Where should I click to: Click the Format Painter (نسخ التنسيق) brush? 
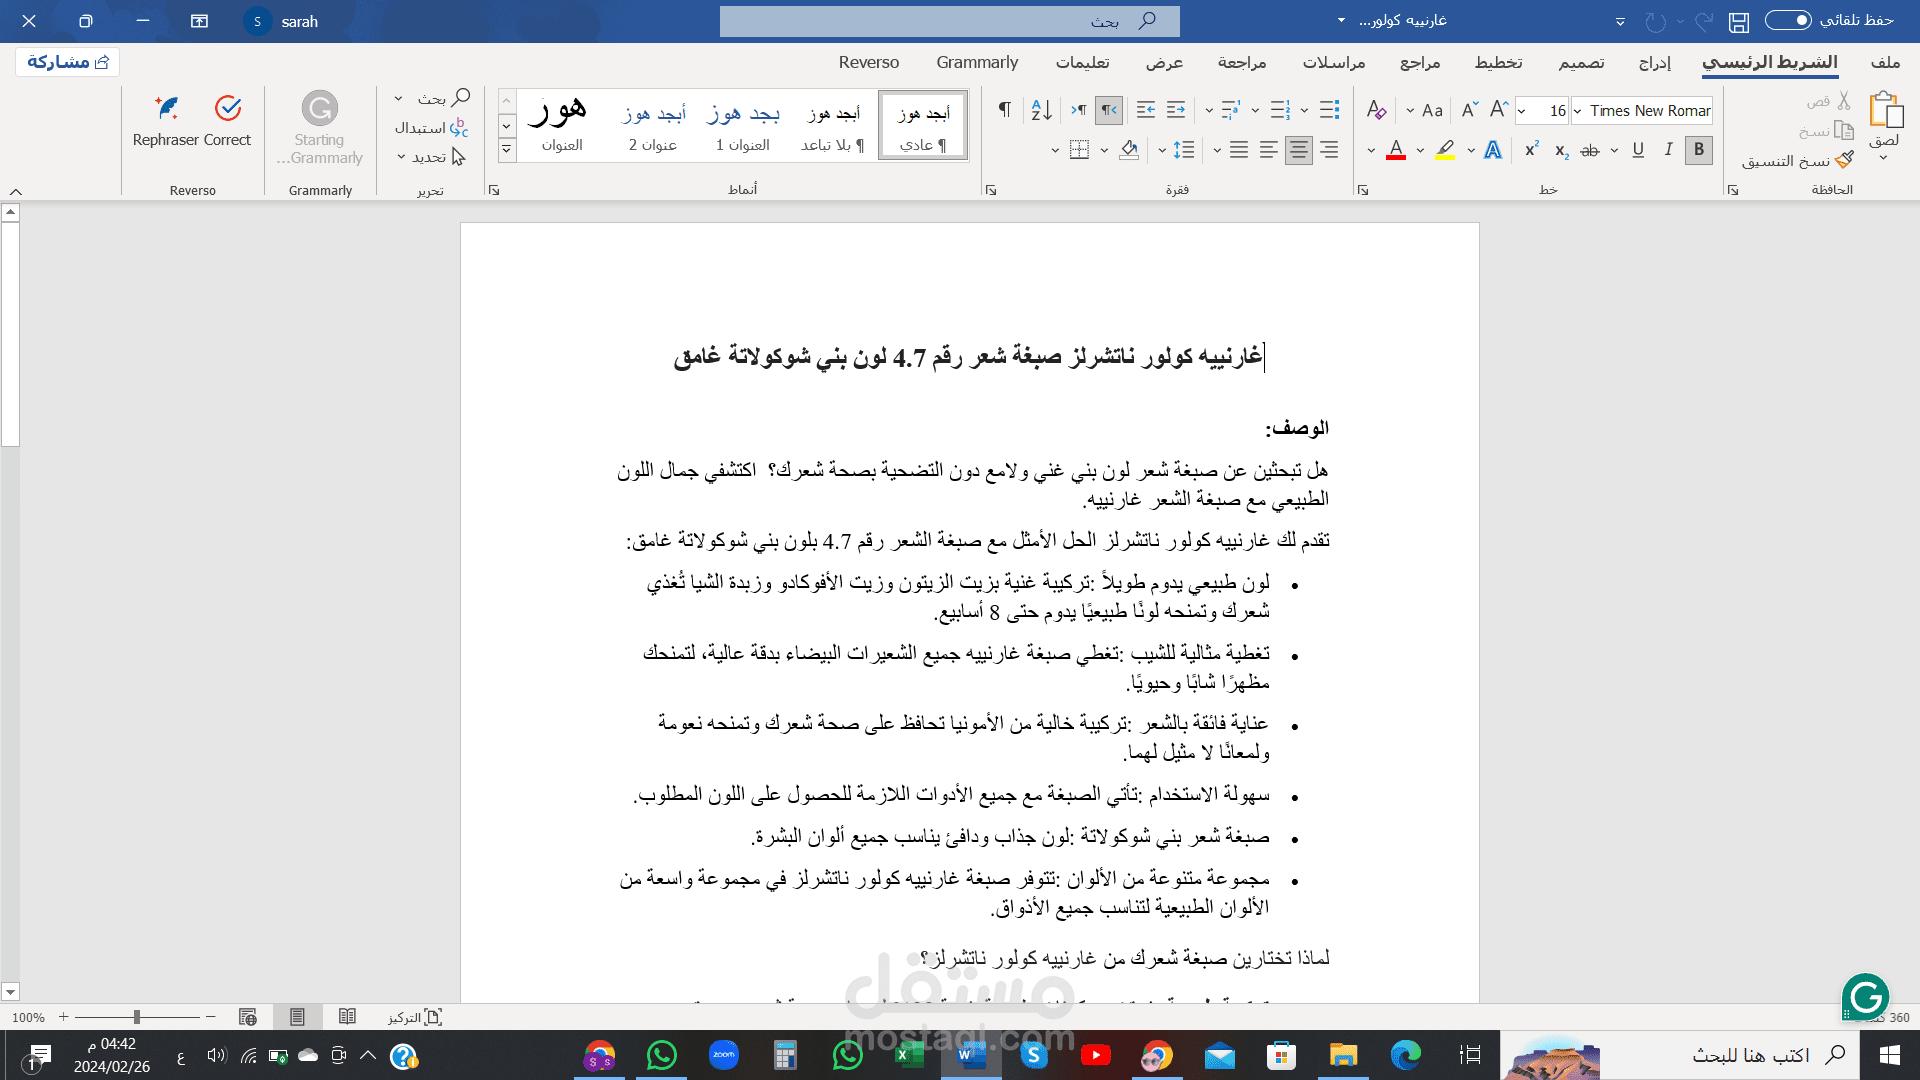point(1845,160)
